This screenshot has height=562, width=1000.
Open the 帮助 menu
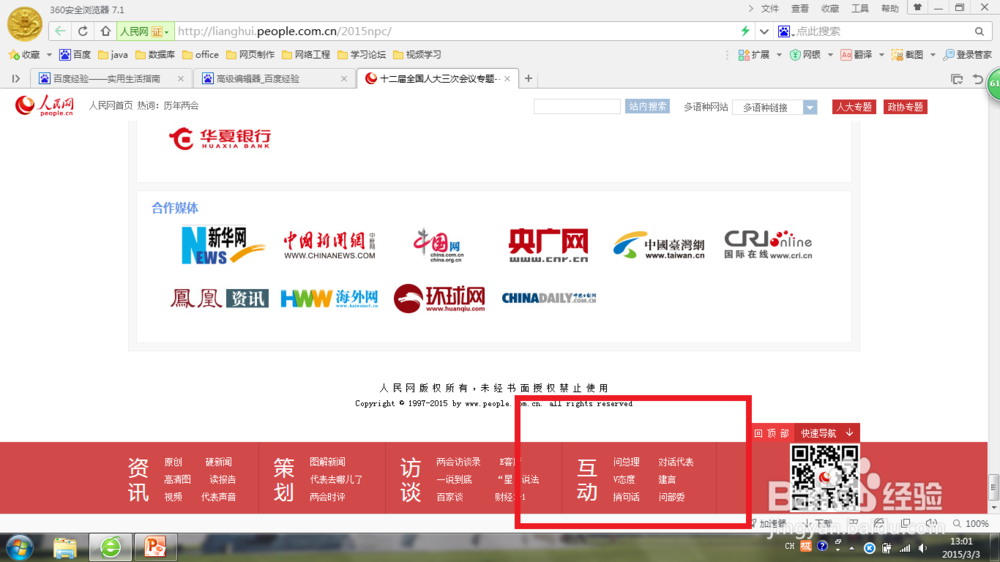(890, 8)
